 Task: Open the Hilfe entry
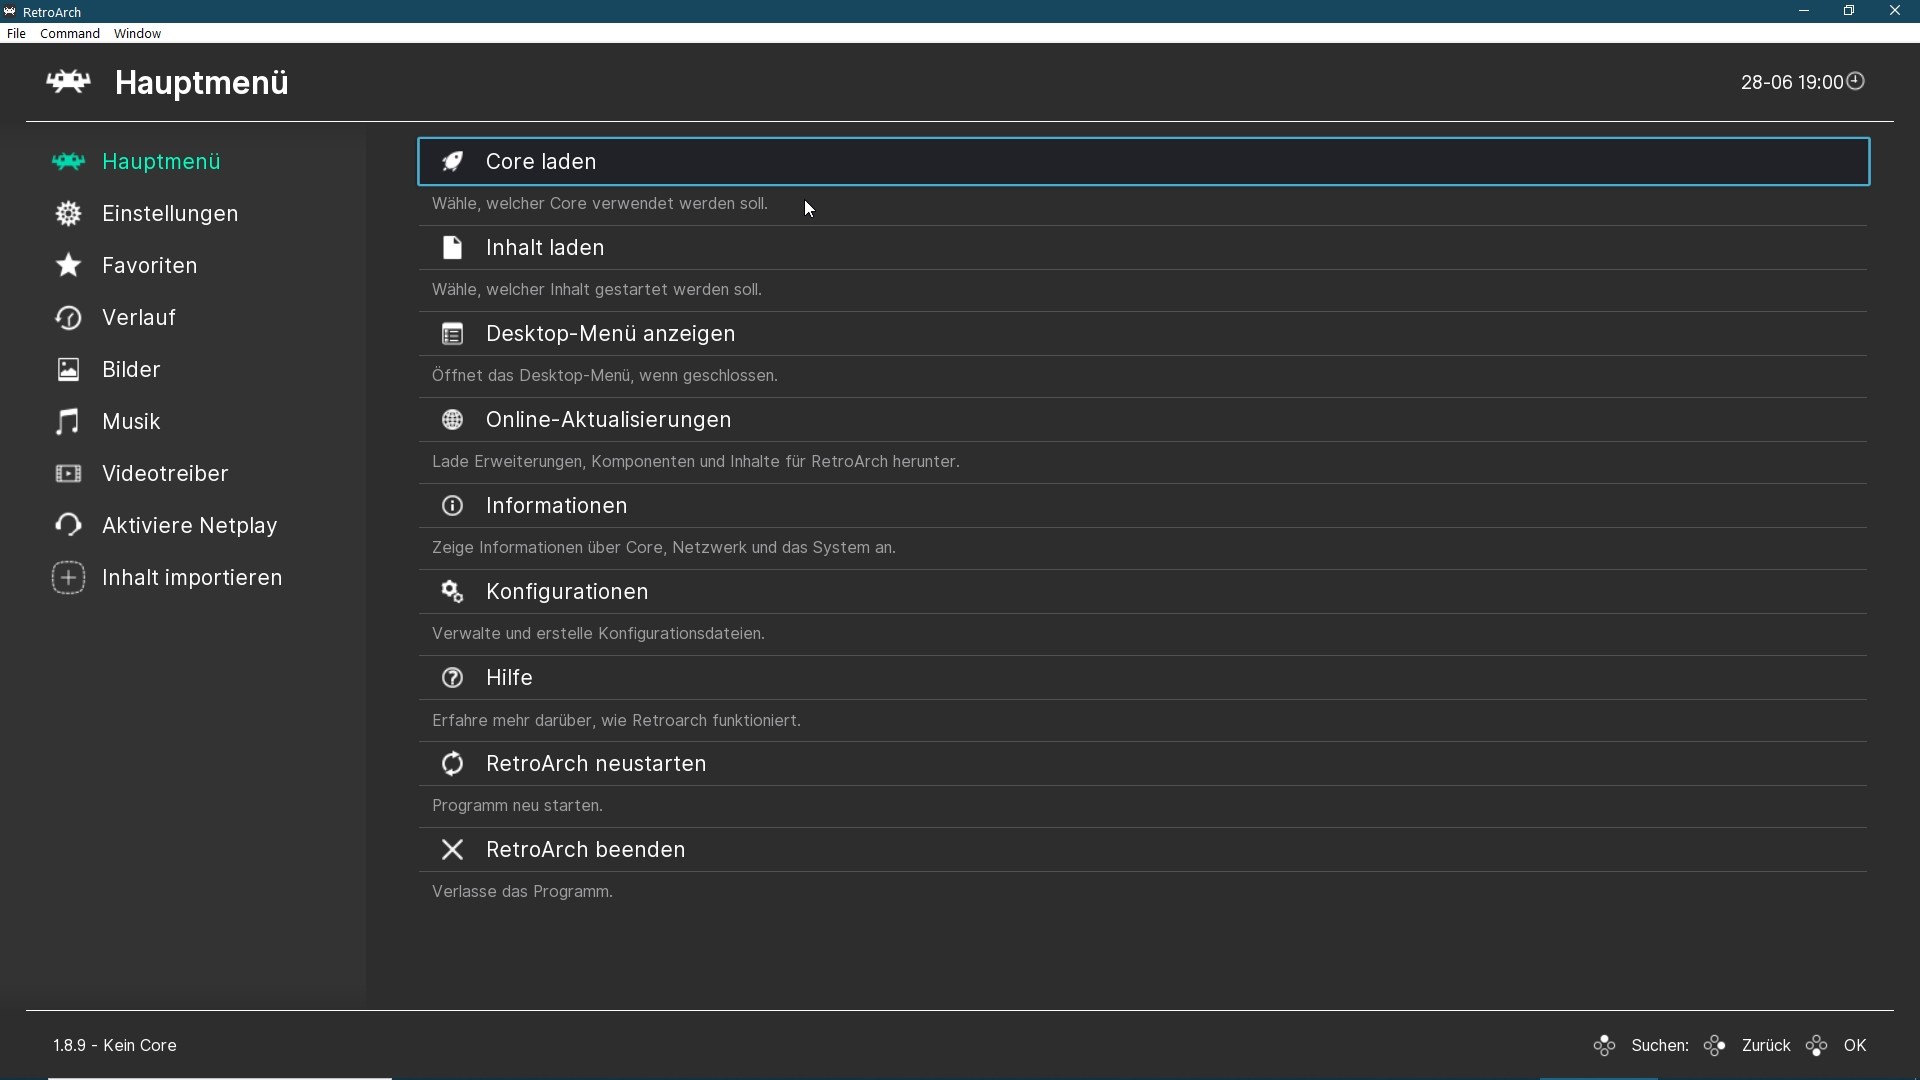1144,678
